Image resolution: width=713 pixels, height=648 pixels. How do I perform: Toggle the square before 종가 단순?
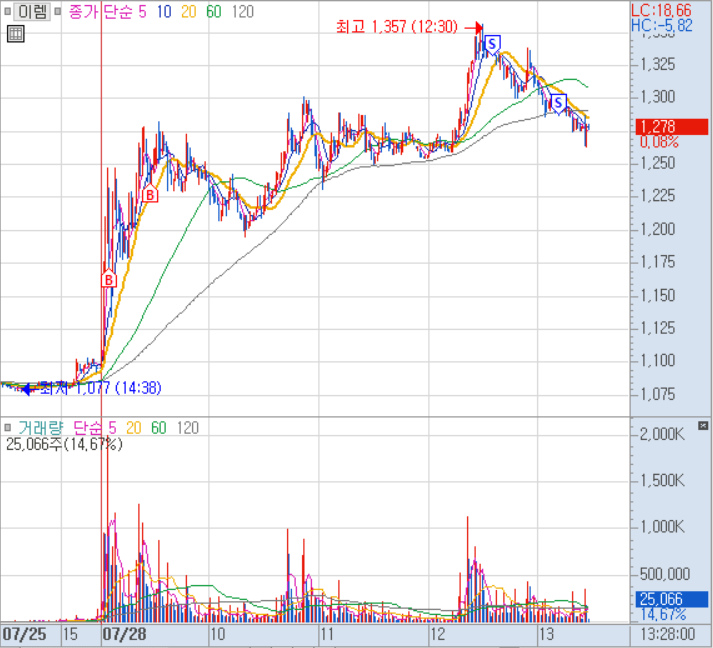(x=60, y=12)
